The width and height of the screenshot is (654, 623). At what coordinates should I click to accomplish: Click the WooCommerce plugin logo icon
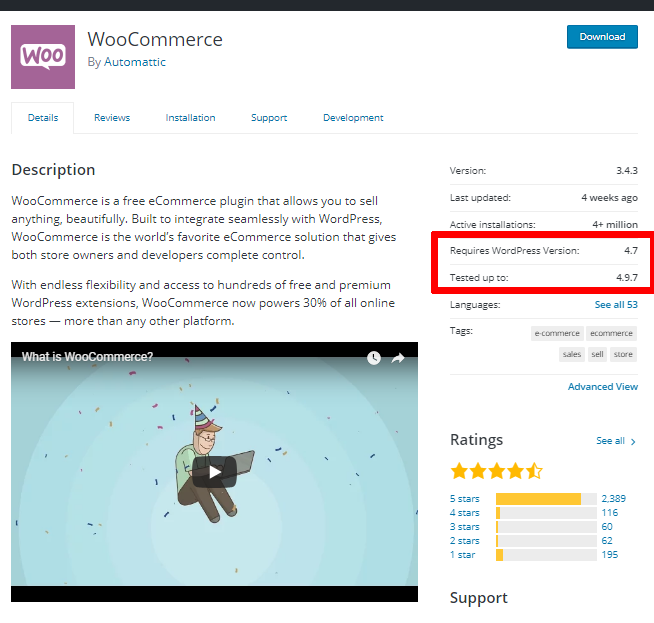click(x=43, y=57)
